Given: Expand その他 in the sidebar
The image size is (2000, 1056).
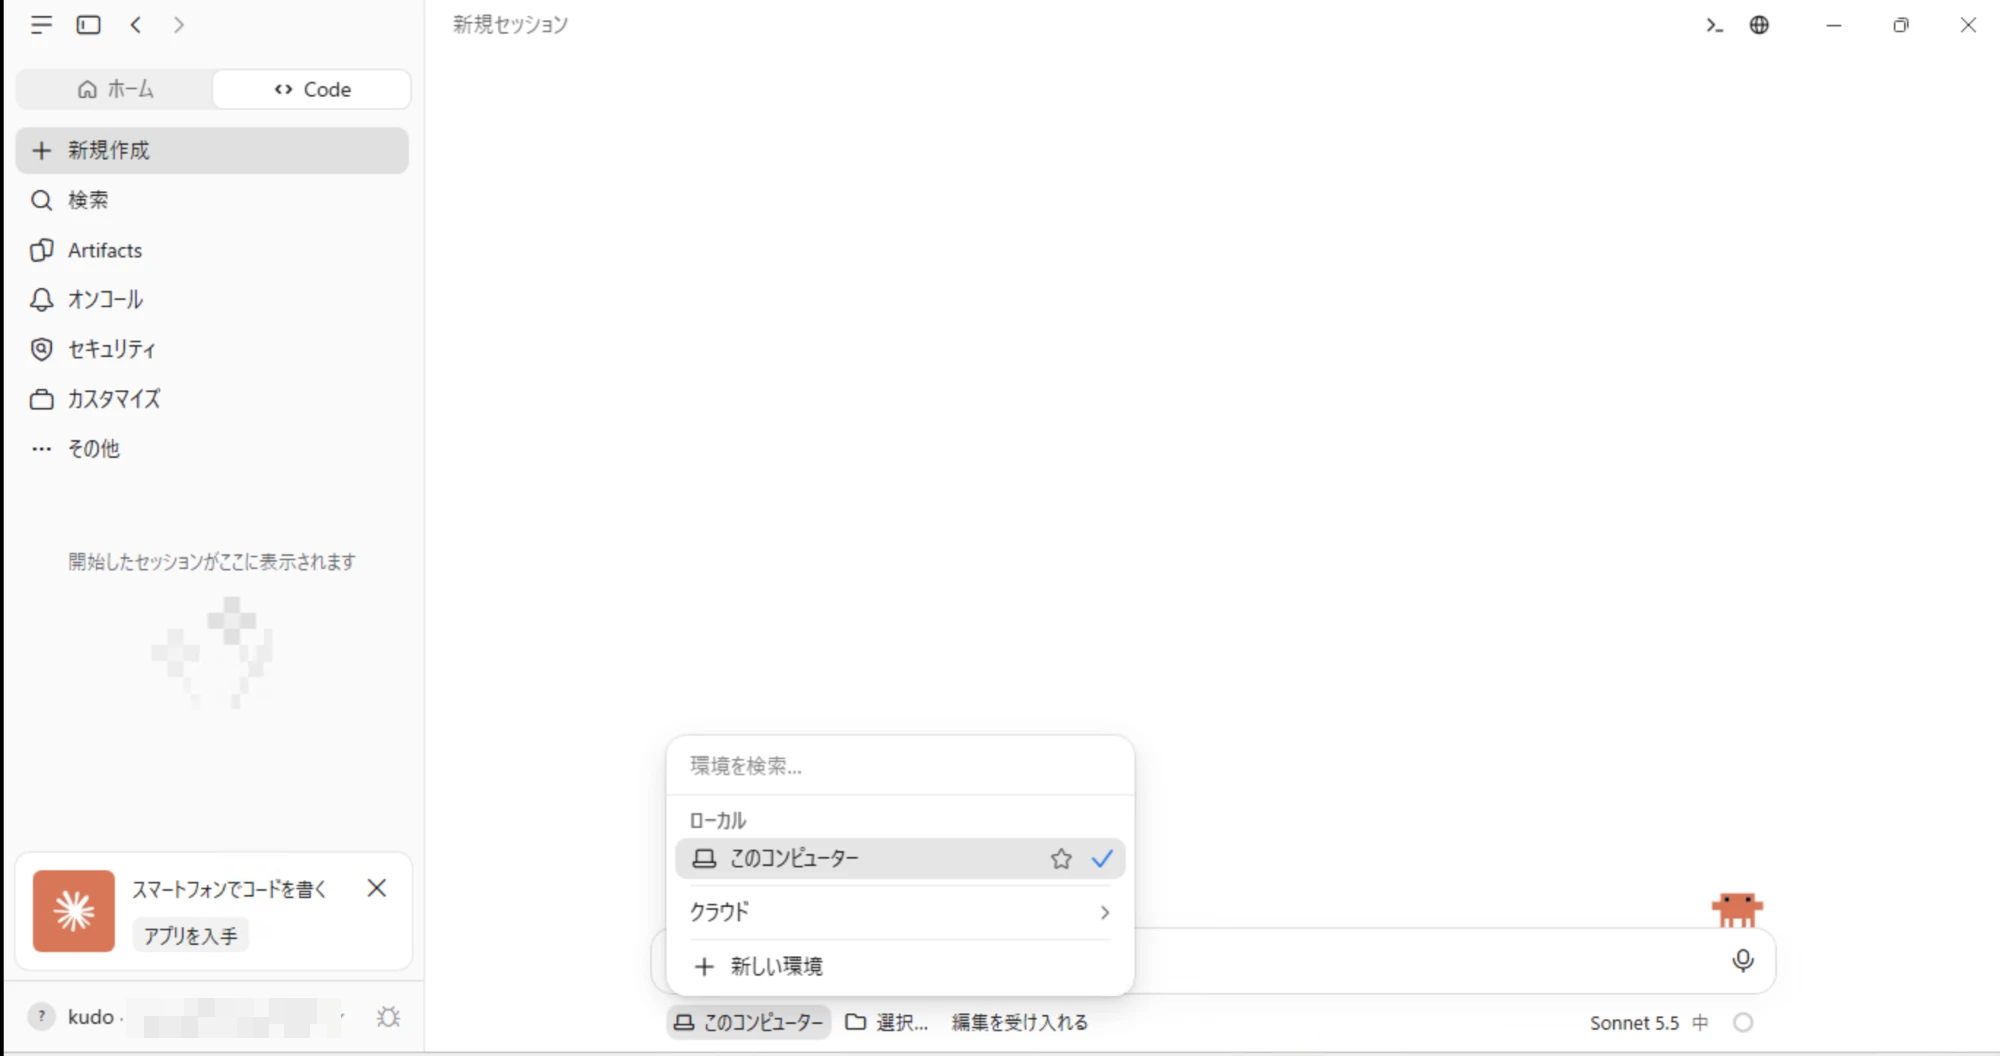Looking at the screenshot, I should pyautogui.click(x=212, y=448).
